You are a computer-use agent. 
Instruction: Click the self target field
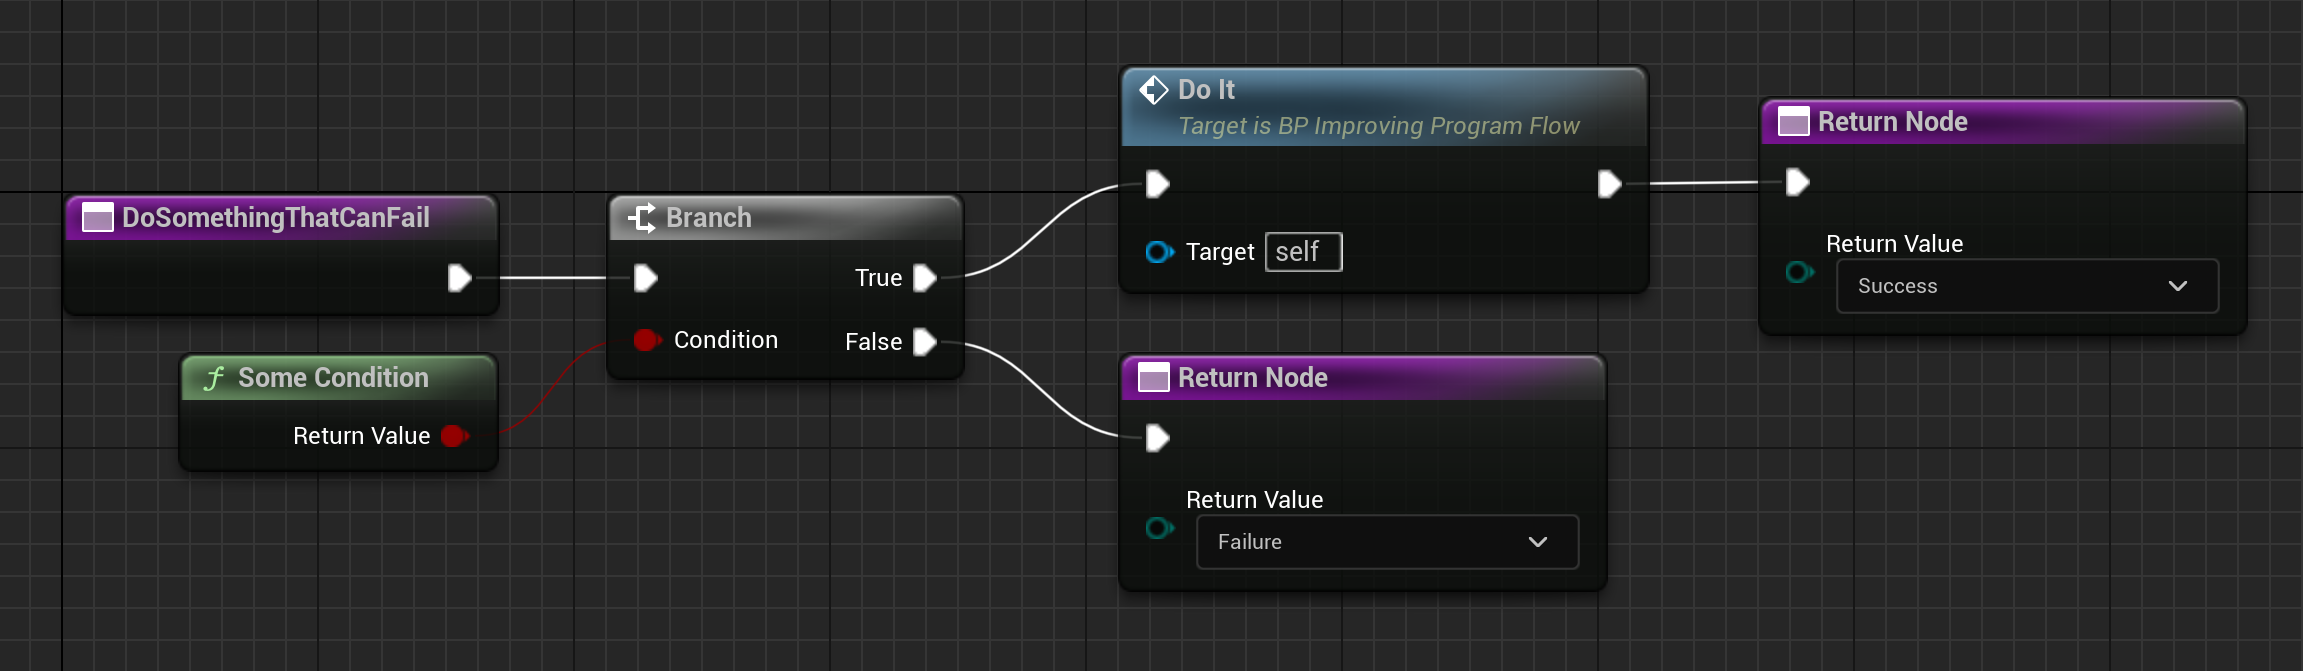coord(1304,252)
